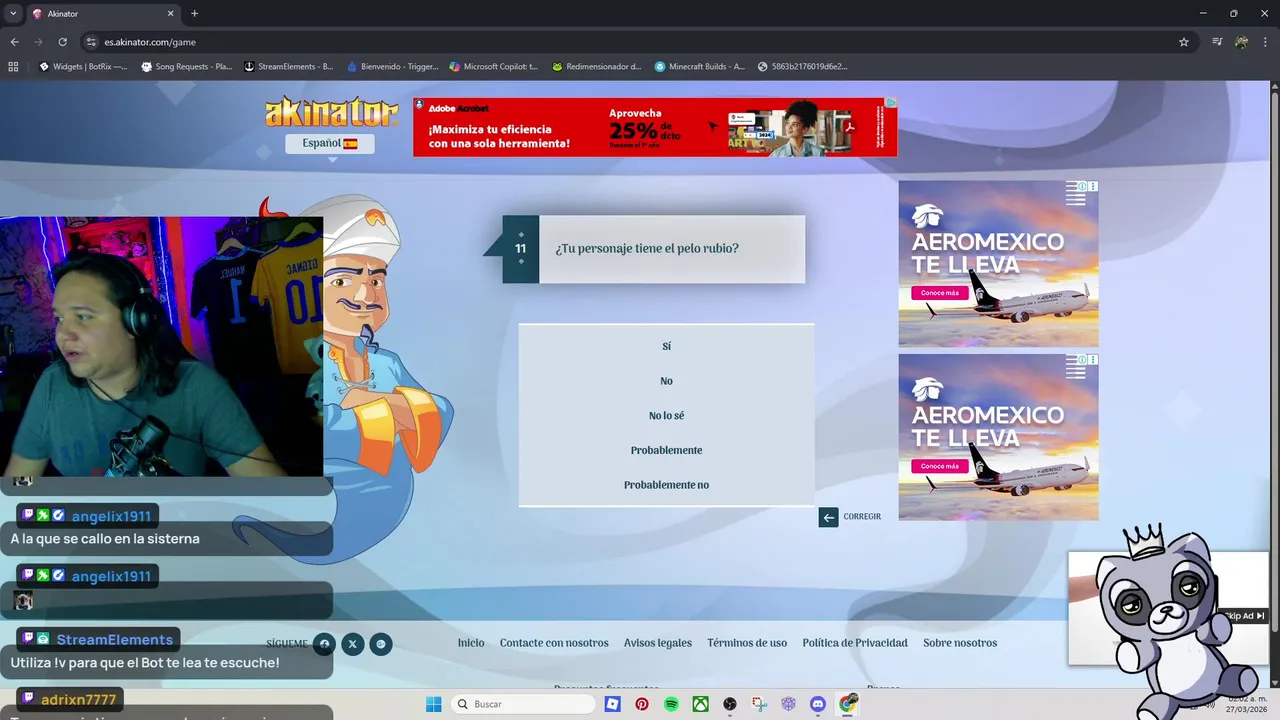
Task: Open OBS Studio from the taskbar
Action: [x=730, y=704]
